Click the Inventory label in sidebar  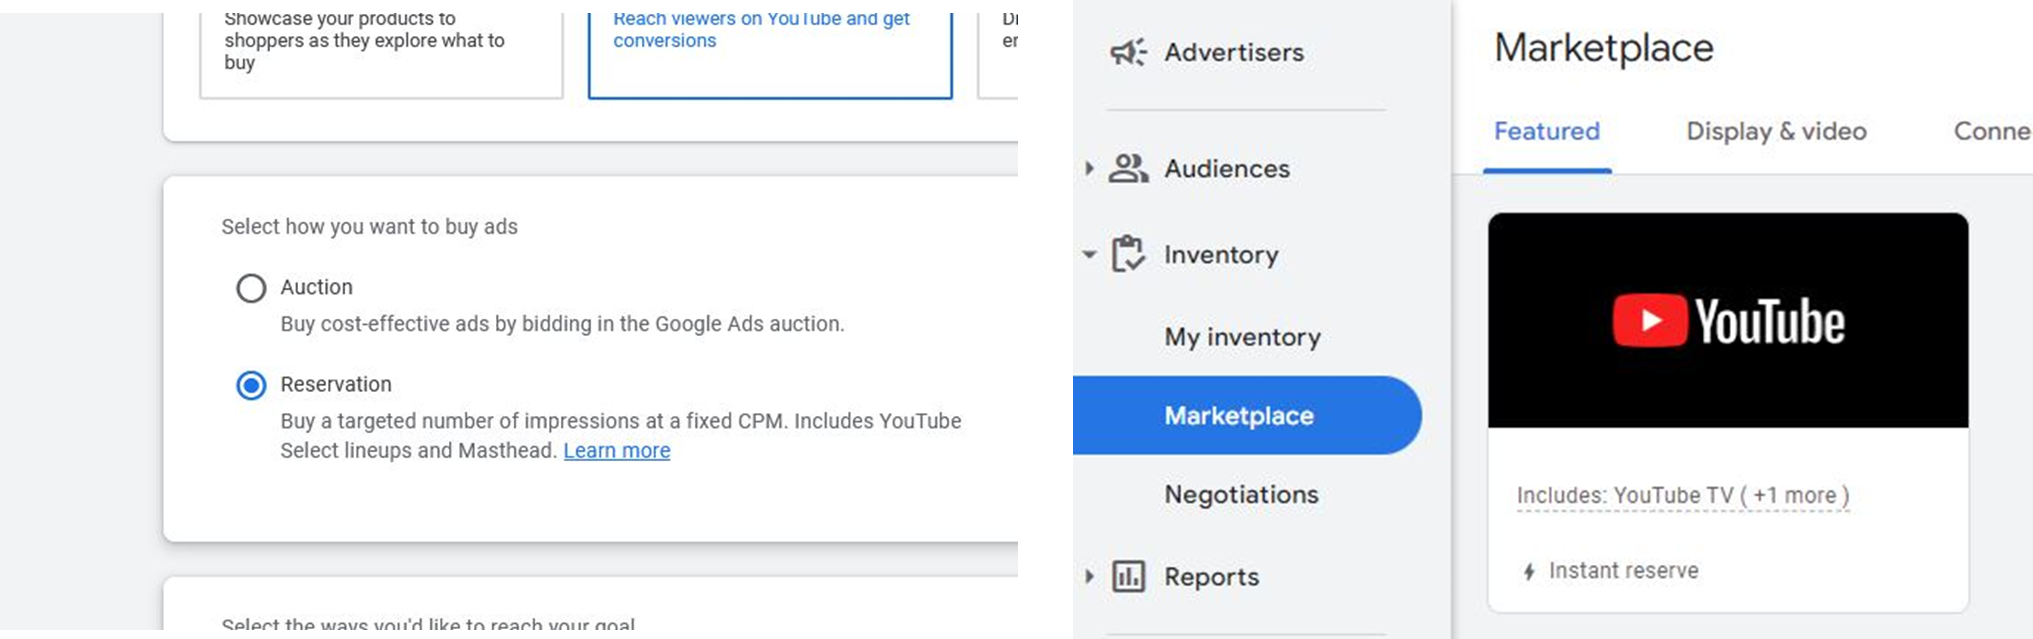[1221, 254]
